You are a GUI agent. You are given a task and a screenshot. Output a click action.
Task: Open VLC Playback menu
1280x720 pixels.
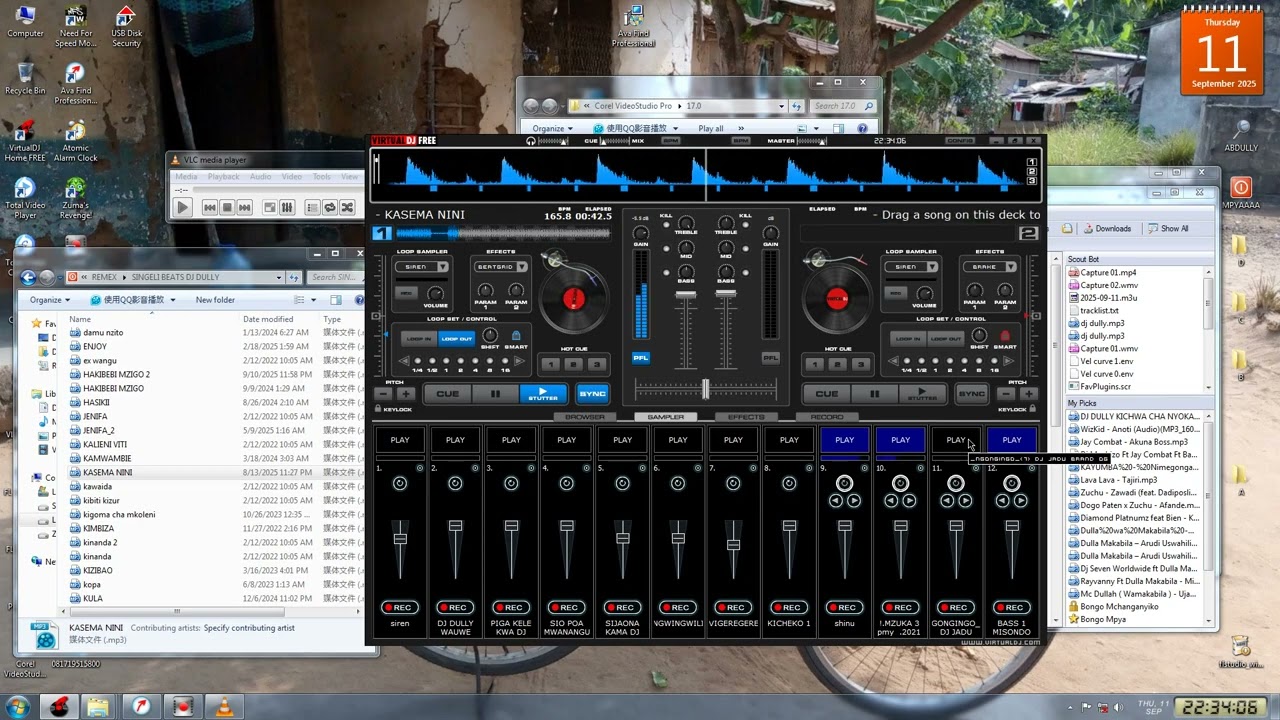point(223,177)
